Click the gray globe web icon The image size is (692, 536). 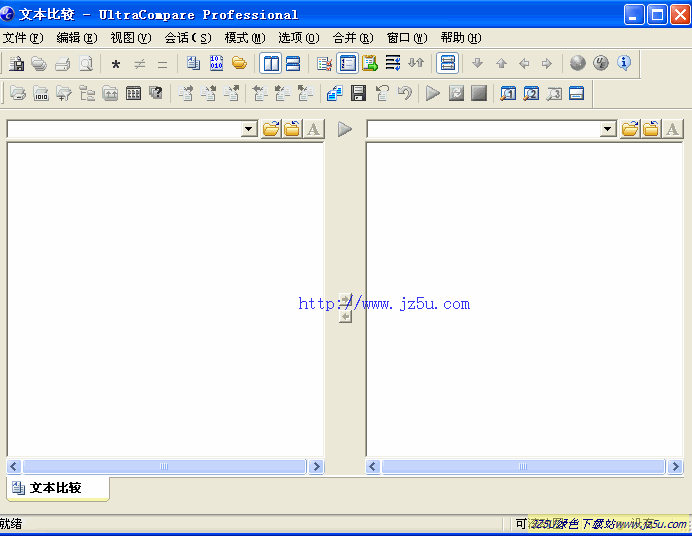point(577,63)
